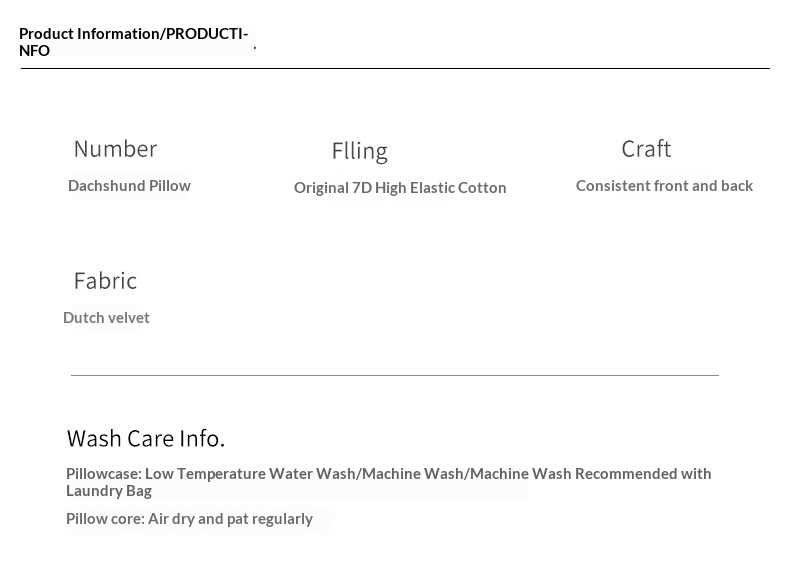This screenshot has height=579, width=790.
Task: Select the Craft heading
Action: point(646,149)
